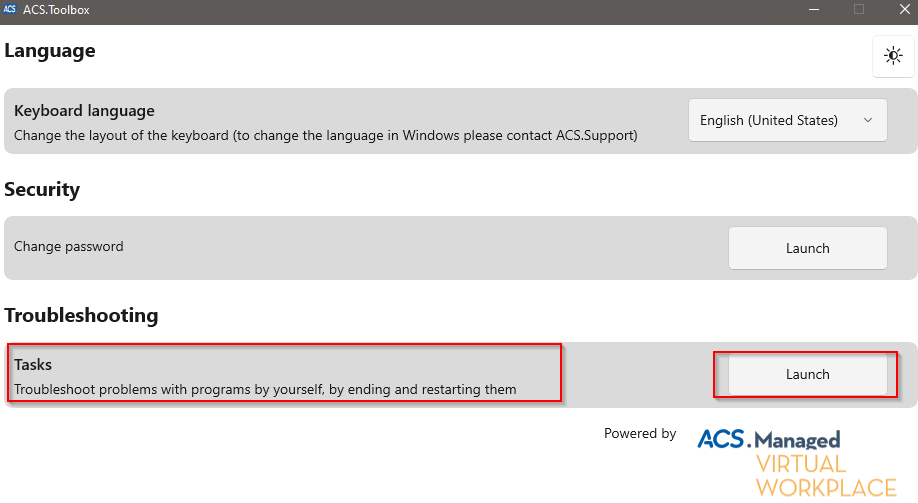
Task: Click the Keyboard language setting label
Action: [84, 110]
